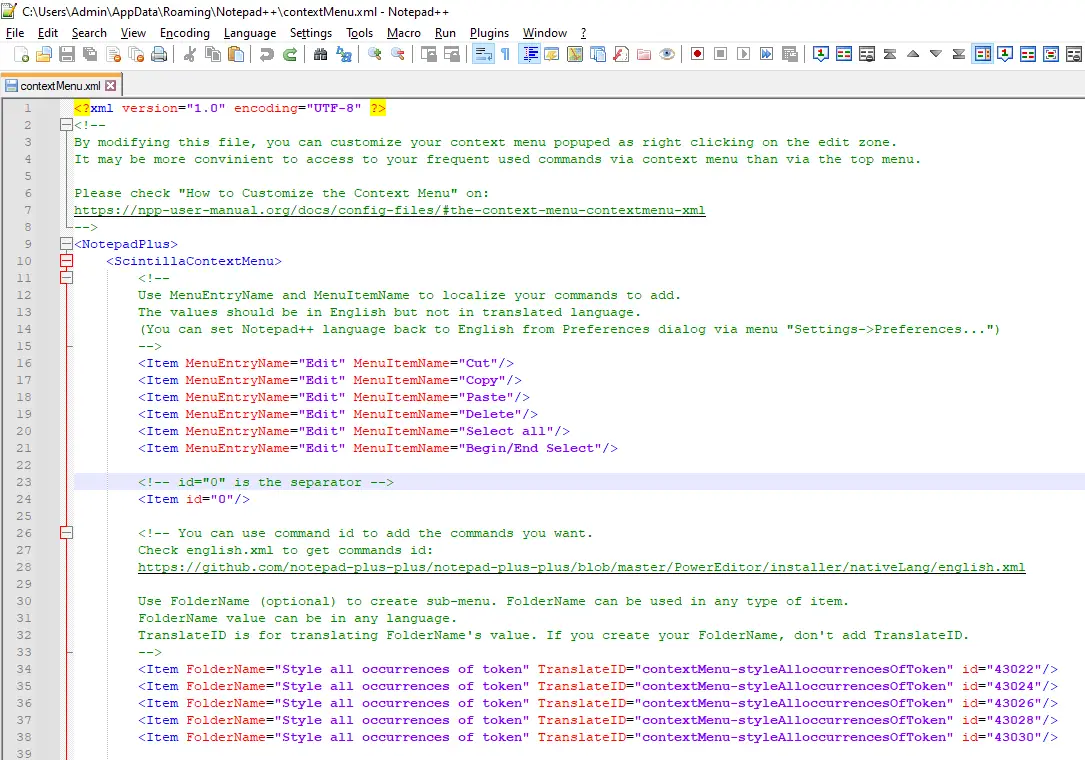1085x760 pixels.
Task: Click the UTF-8 encoding value on line 1
Action: tap(334, 108)
